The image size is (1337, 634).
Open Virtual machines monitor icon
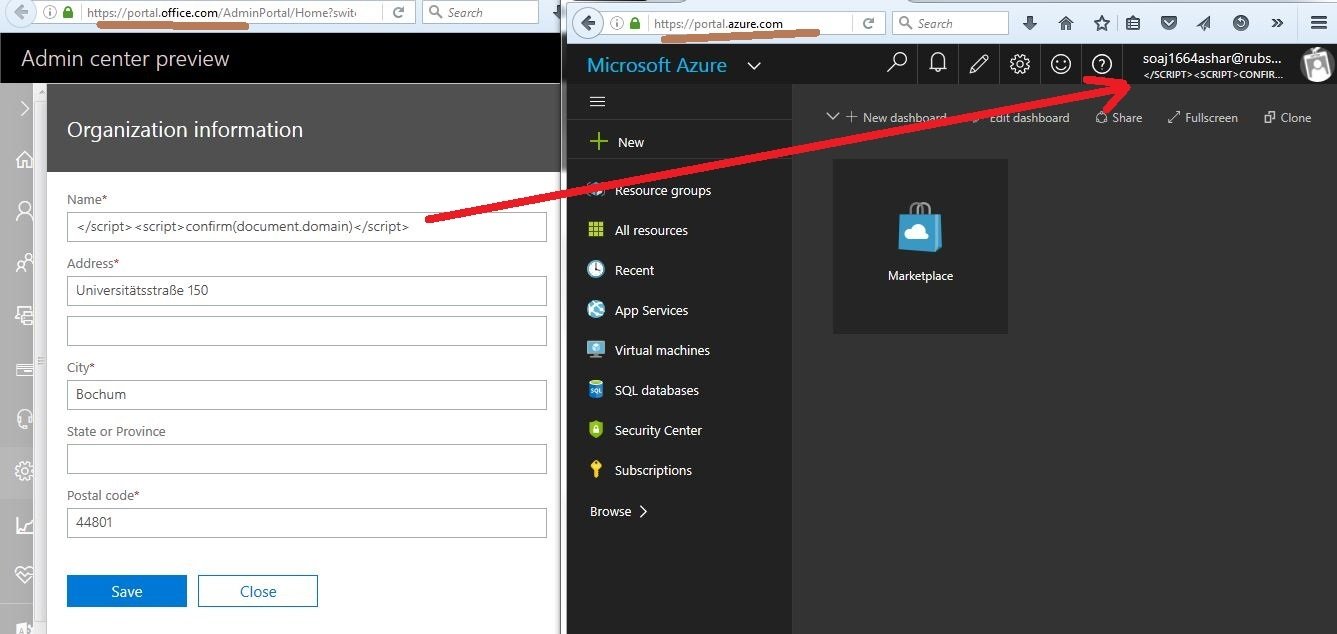[x=596, y=350]
